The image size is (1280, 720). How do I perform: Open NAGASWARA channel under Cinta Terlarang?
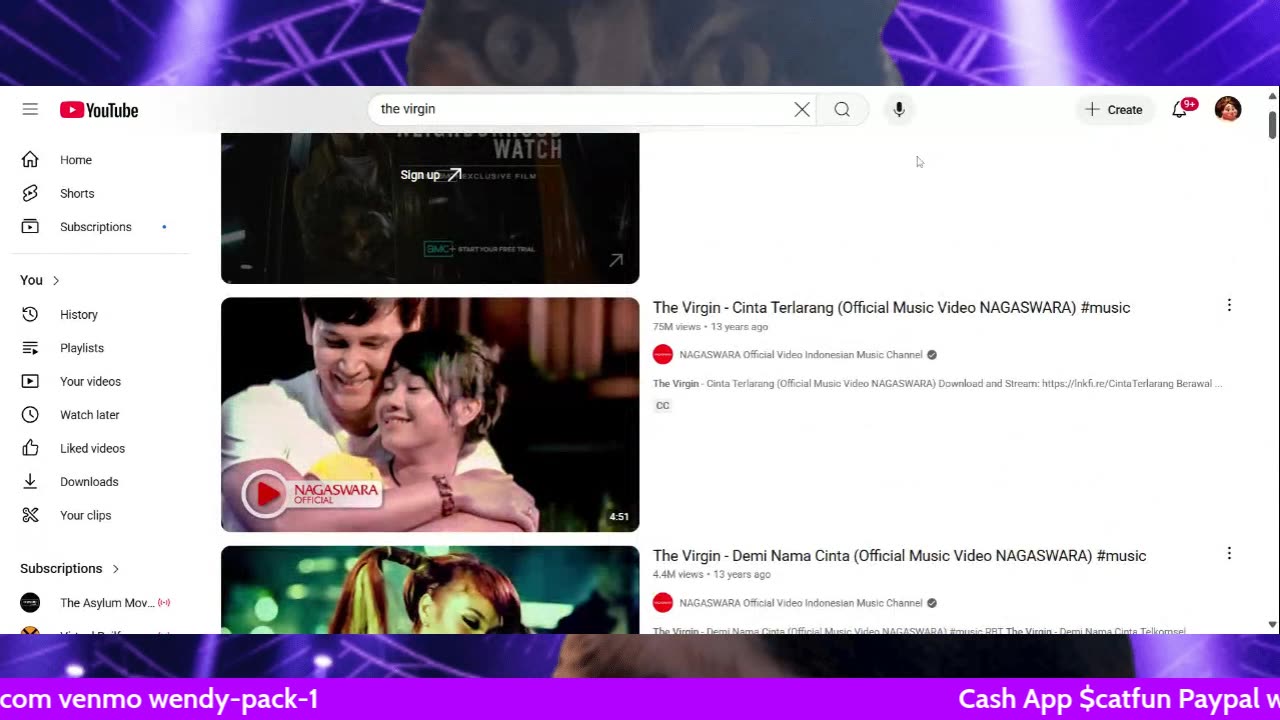[x=801, y=355]
